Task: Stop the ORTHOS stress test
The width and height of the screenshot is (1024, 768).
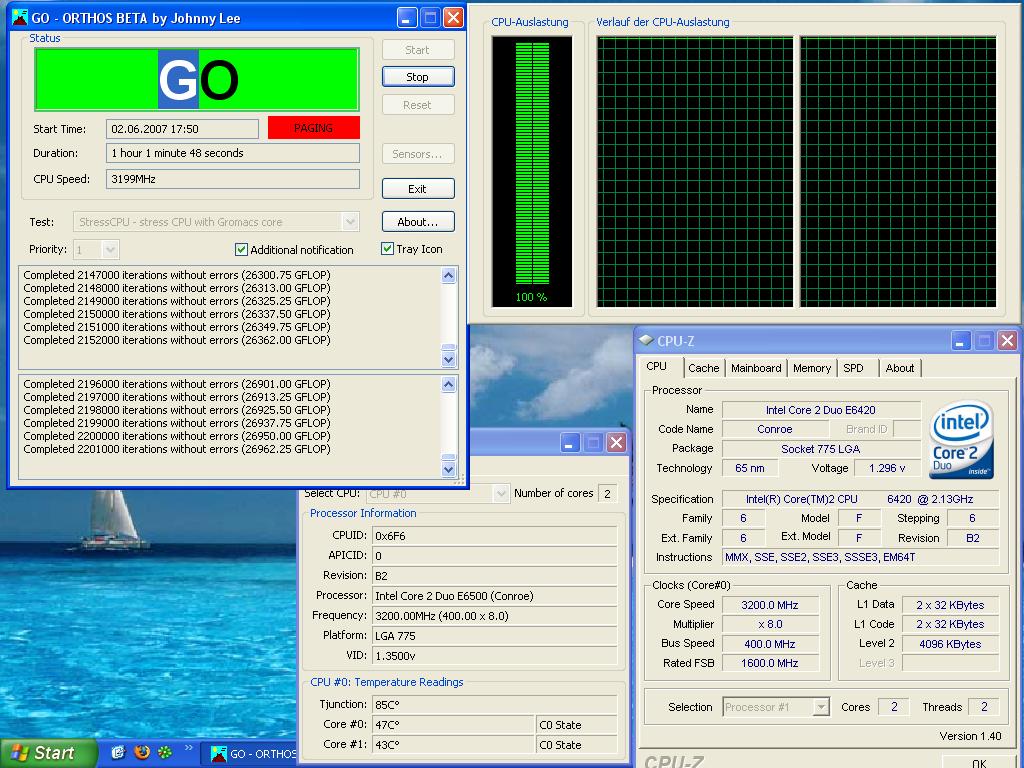Action: click(x=417, y=77)
